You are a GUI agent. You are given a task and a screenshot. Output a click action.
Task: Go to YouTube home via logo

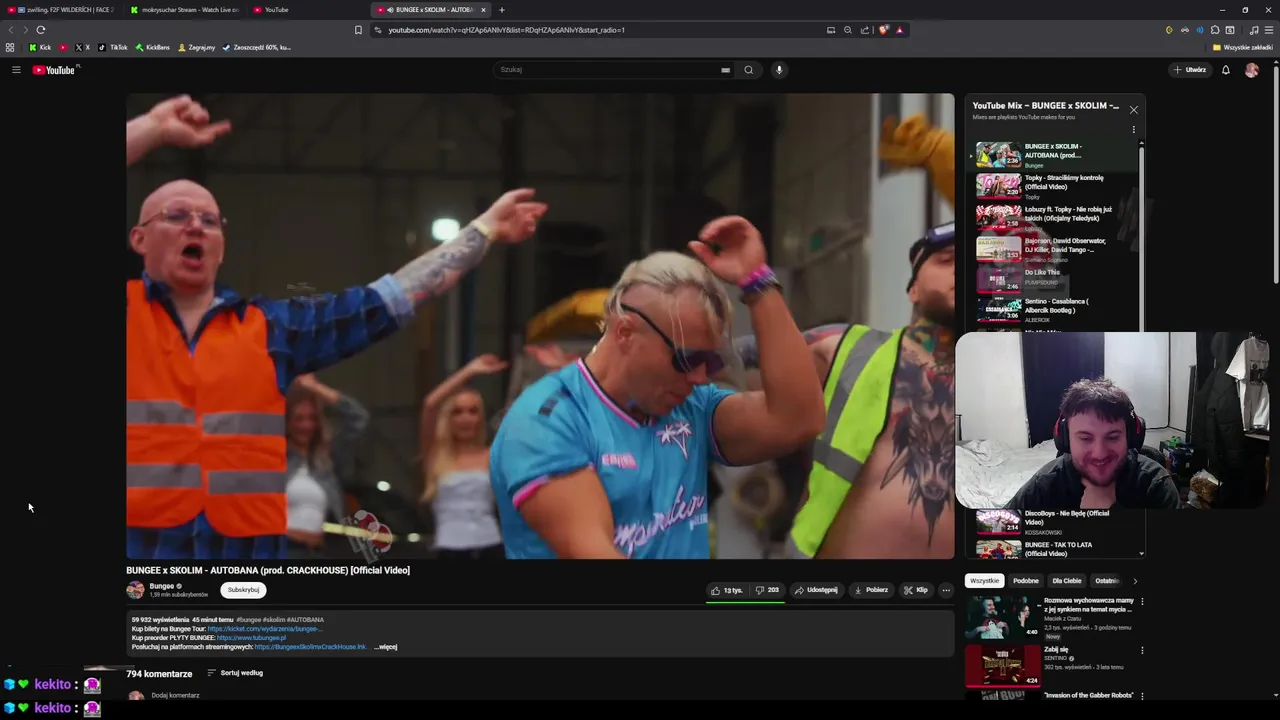[54, 70]
